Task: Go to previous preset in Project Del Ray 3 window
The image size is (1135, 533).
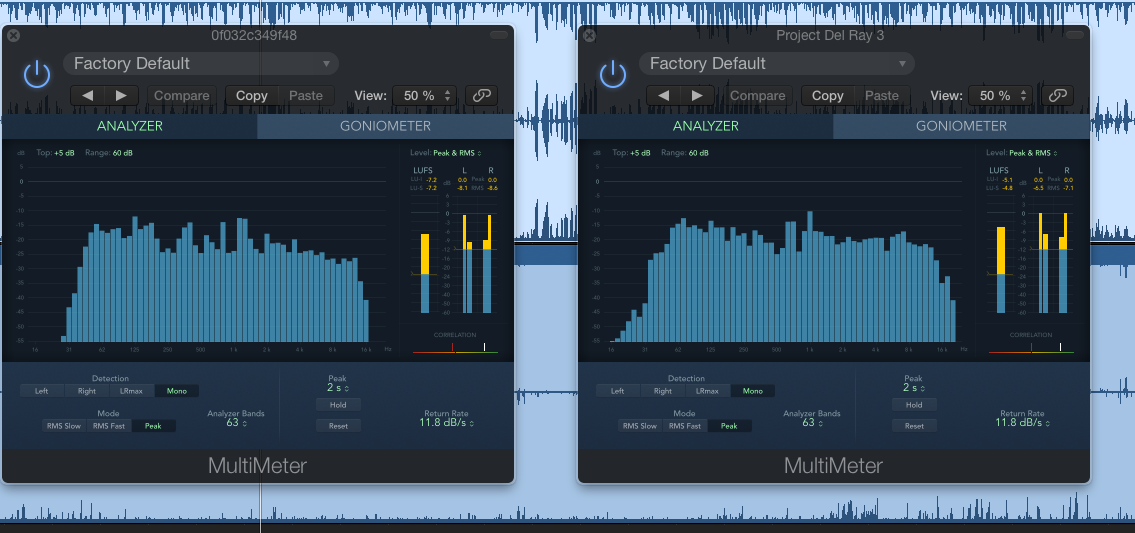Action: tap(664, 96)
